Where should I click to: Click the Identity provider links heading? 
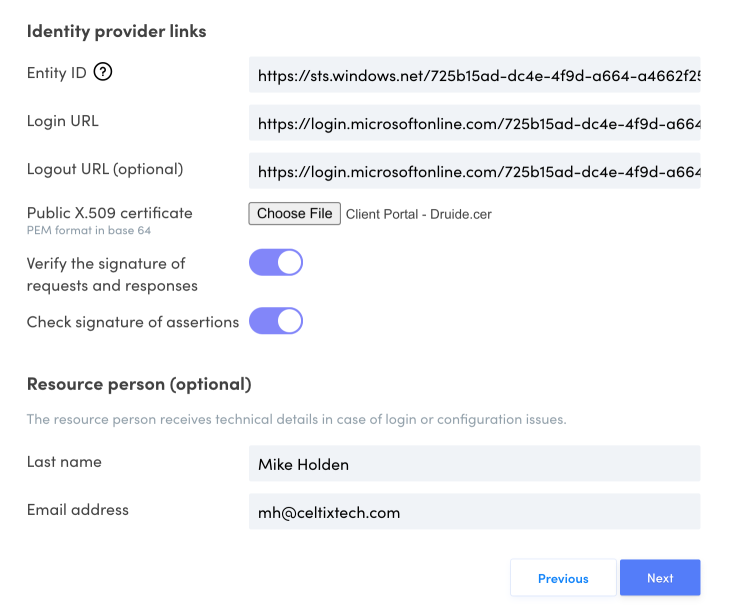click(116, 31)
